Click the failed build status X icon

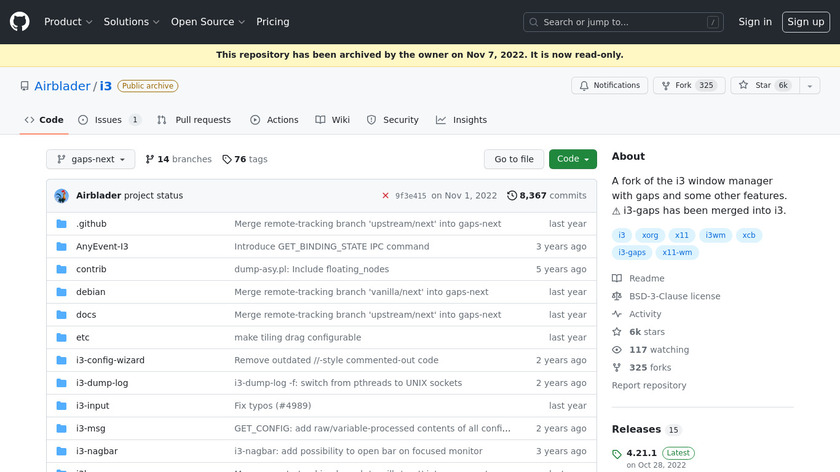pyautogui.click(x=385, y=196)
